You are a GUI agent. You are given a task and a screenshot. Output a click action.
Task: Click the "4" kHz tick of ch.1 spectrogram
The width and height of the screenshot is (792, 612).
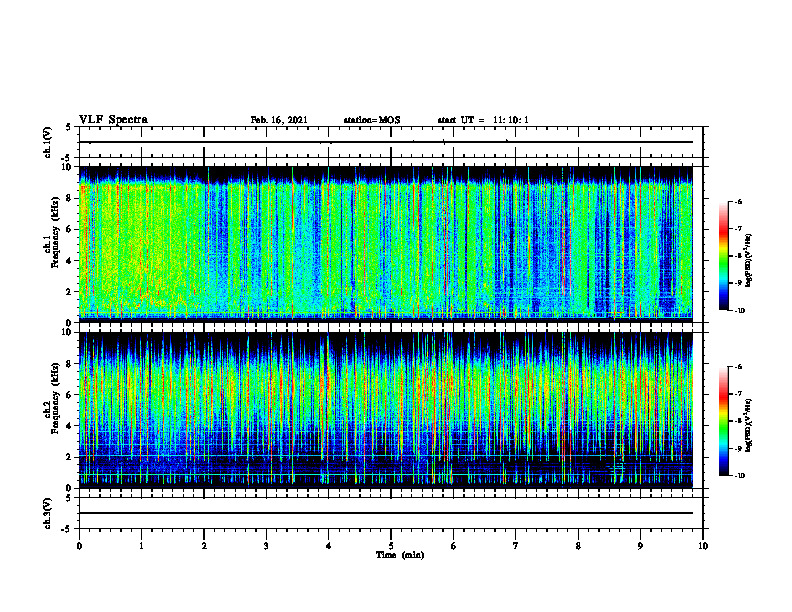pyautogui.click(x=70, y=261)
